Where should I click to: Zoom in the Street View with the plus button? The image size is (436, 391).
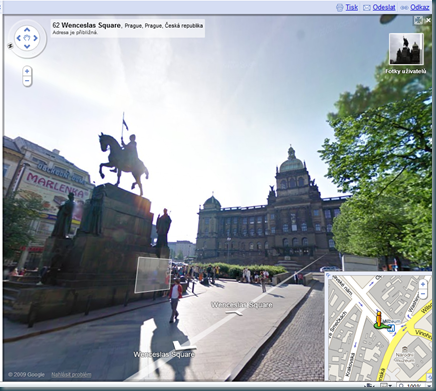27,71
